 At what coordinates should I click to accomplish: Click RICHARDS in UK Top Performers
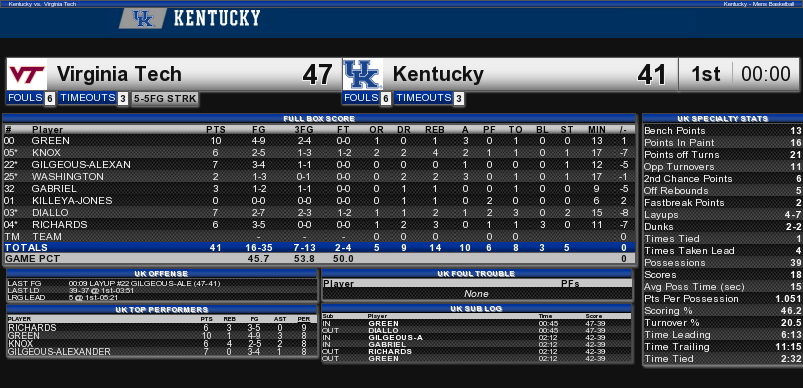pyautogui.click(x=32, y=328)
